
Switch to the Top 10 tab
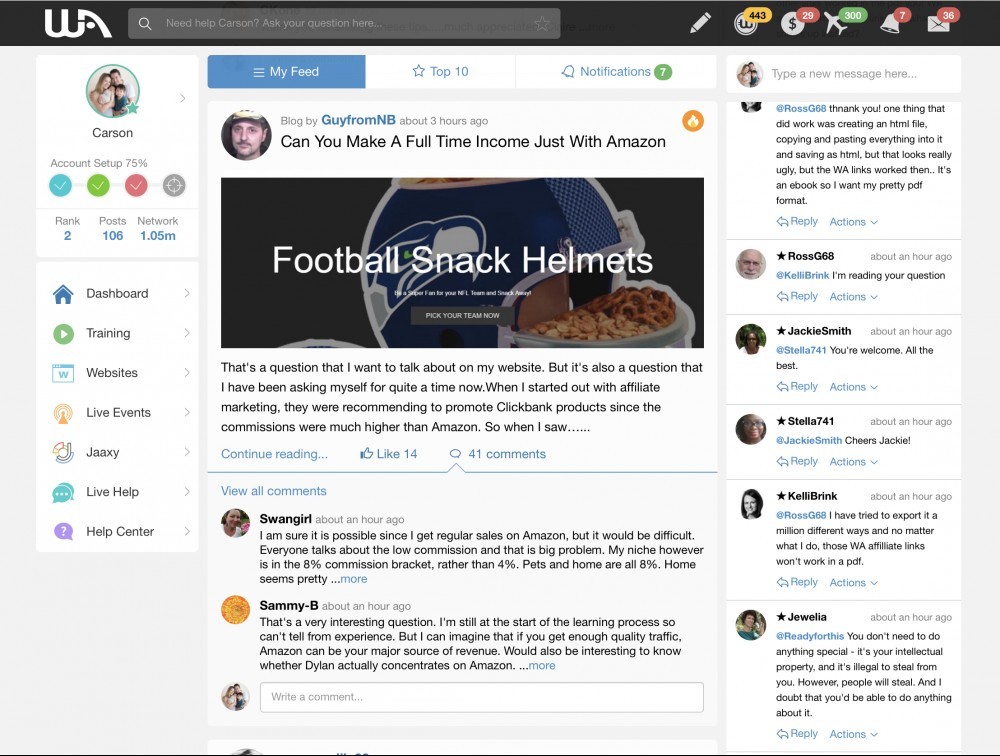click(440, 71)
